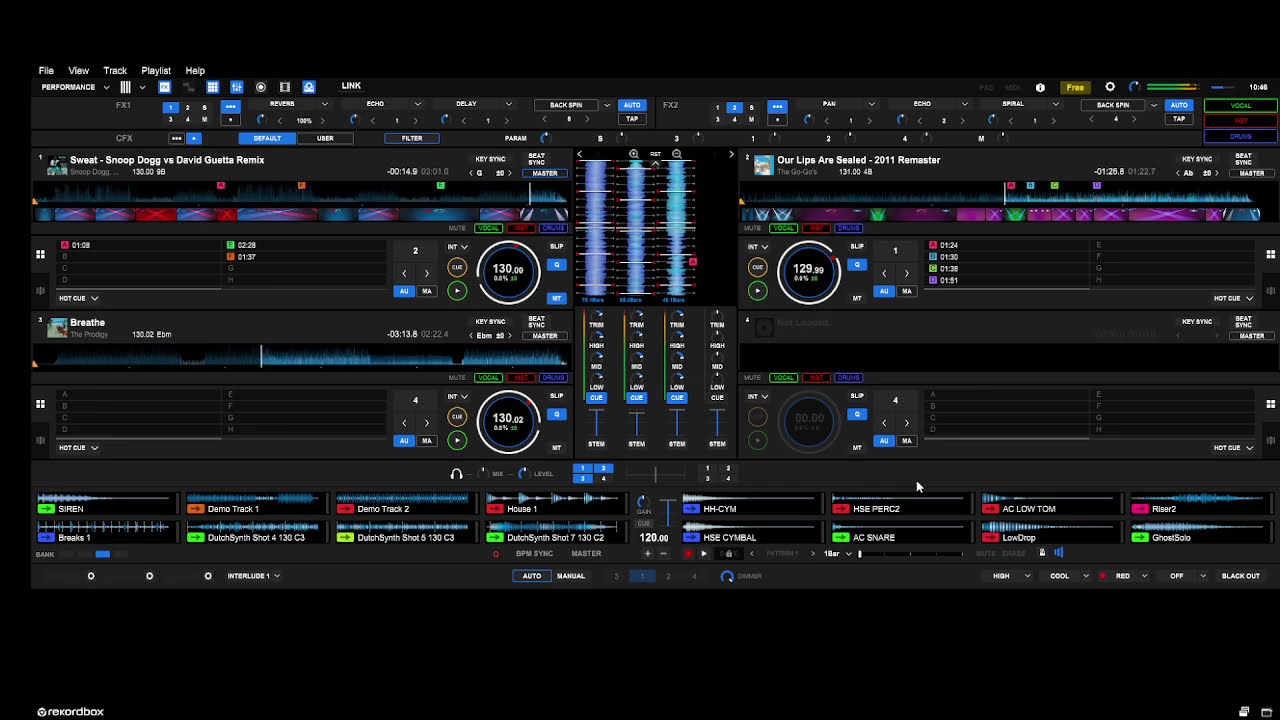
Task: Jump to hot cue A 01:08 on deck 1
Action: click(141, 245)
